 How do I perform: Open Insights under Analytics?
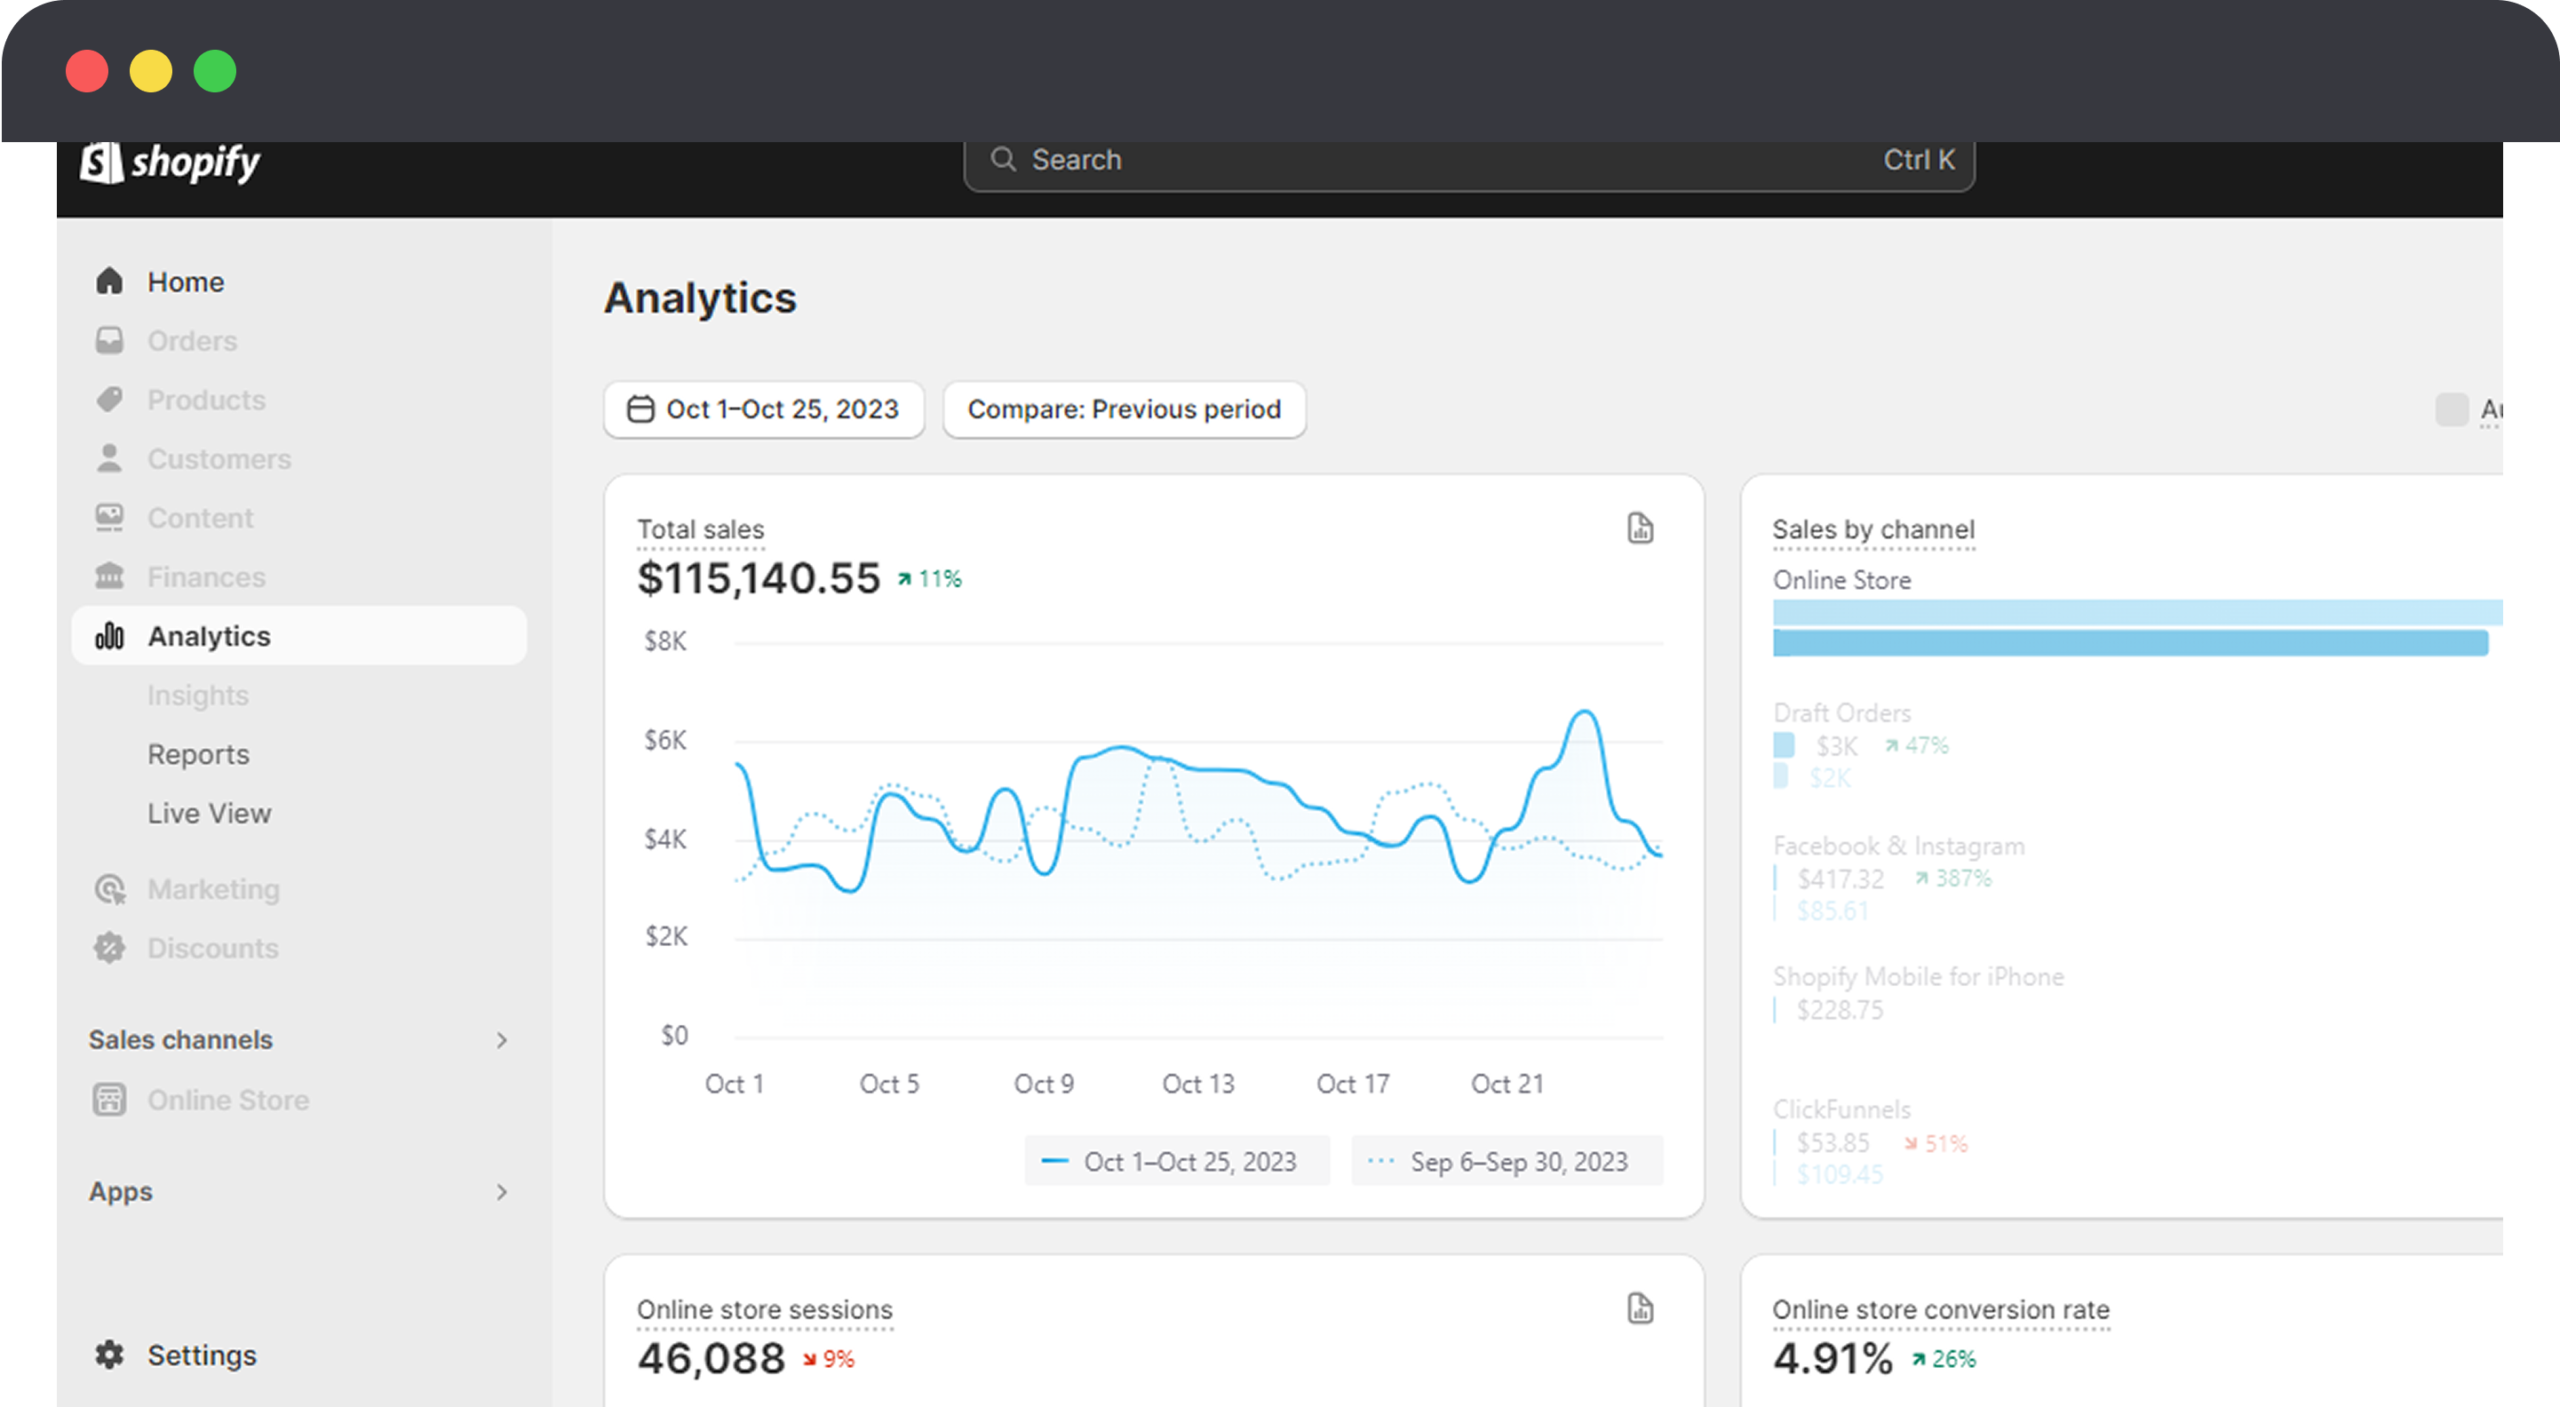(198, 695)
